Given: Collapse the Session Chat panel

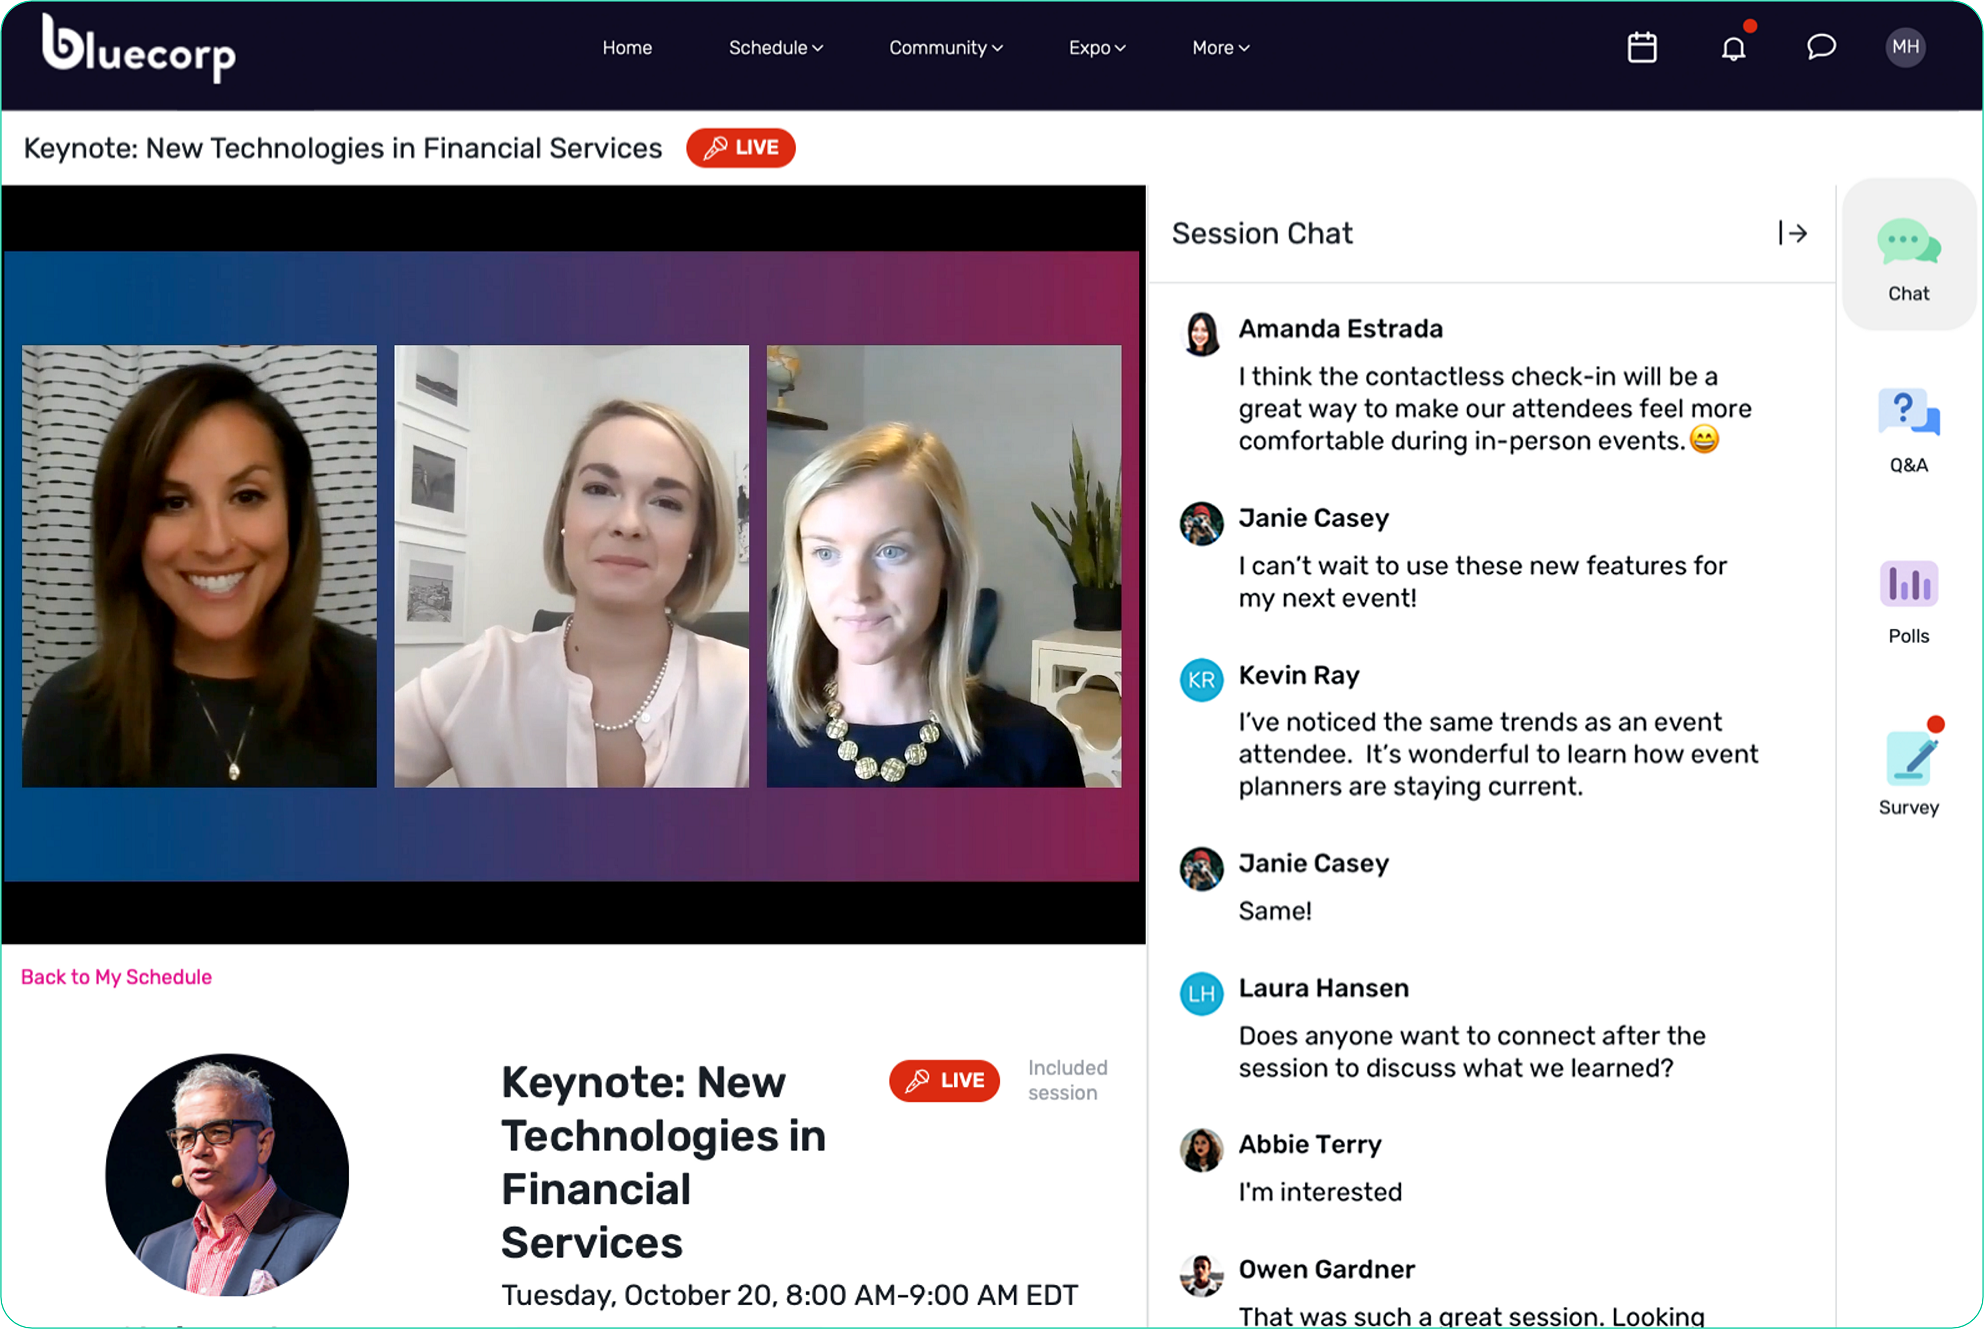Looking at the screenshot, I should (1794, 233).
